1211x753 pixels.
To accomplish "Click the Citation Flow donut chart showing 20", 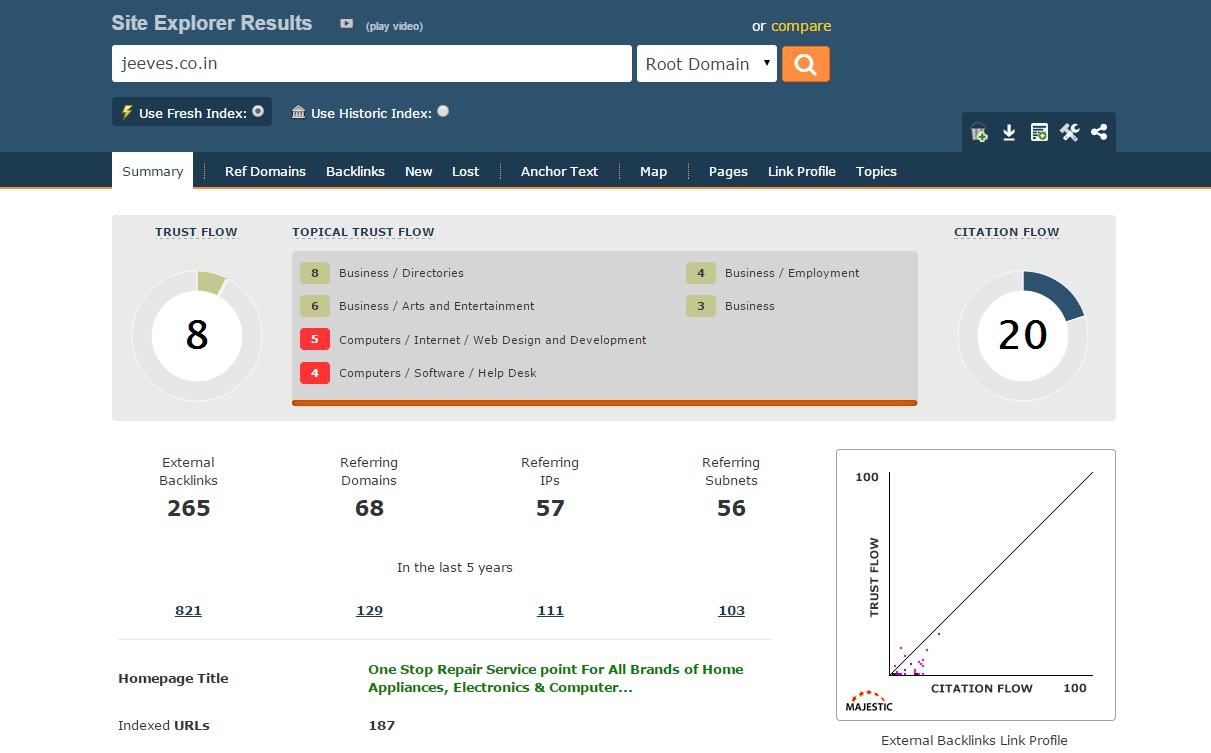I will (1022, 335).
